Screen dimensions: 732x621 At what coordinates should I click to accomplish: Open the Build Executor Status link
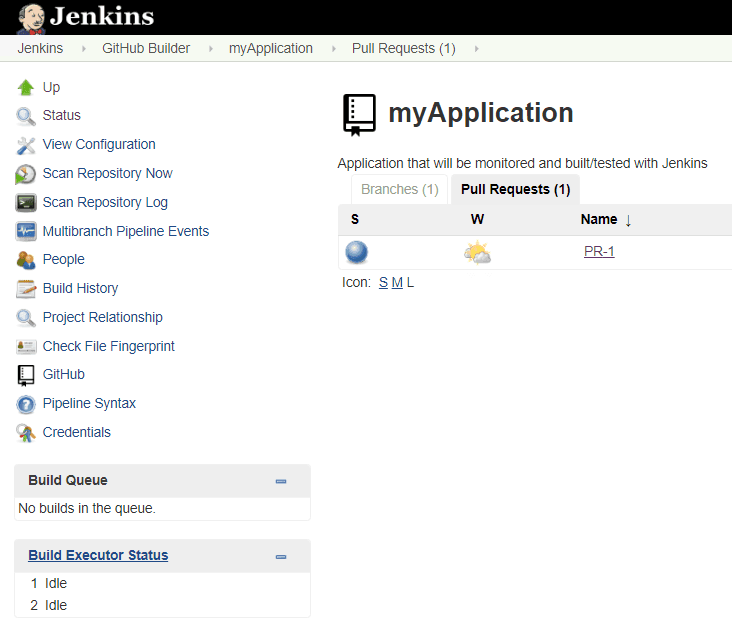pos(98,556)
